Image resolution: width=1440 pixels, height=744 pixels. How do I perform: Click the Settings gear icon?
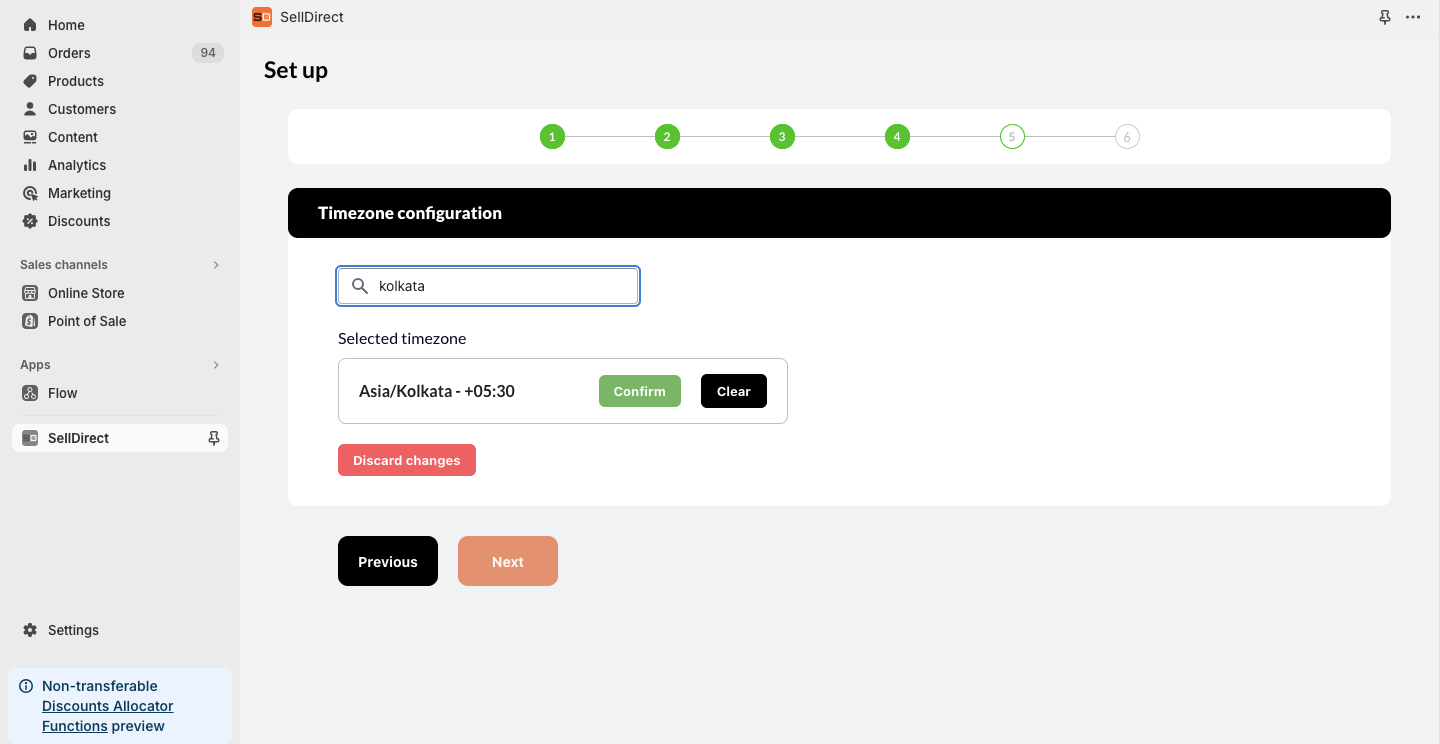30,630
